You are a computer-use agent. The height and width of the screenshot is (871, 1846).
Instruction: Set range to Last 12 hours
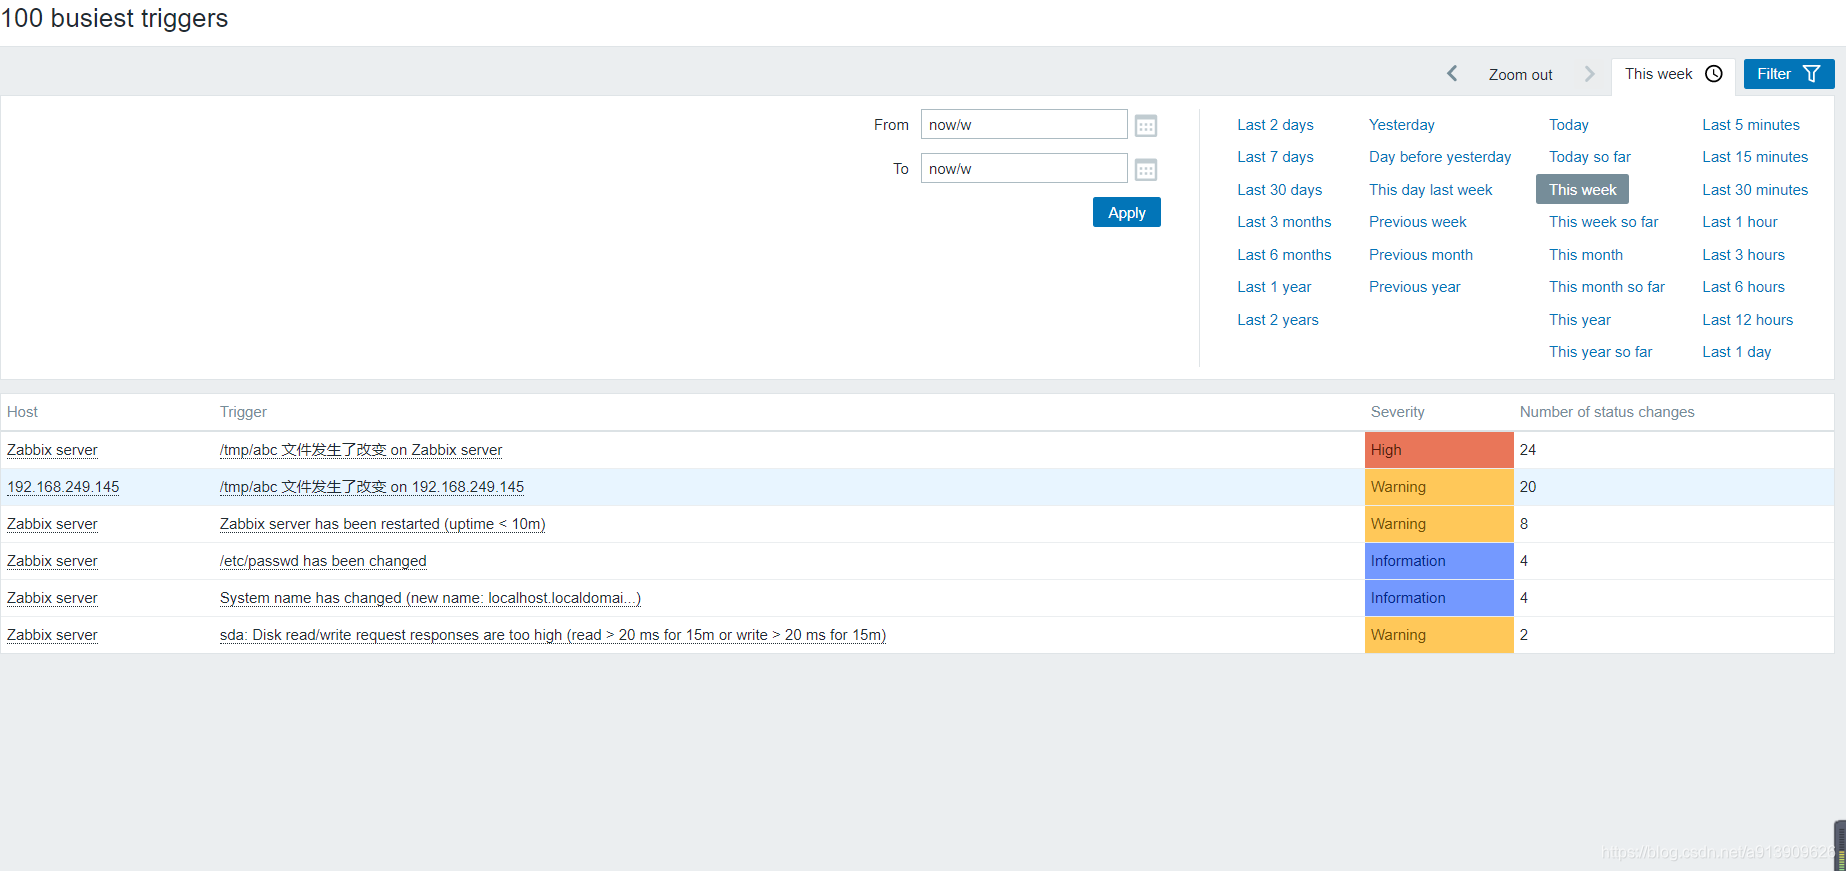pos(1747,320)
